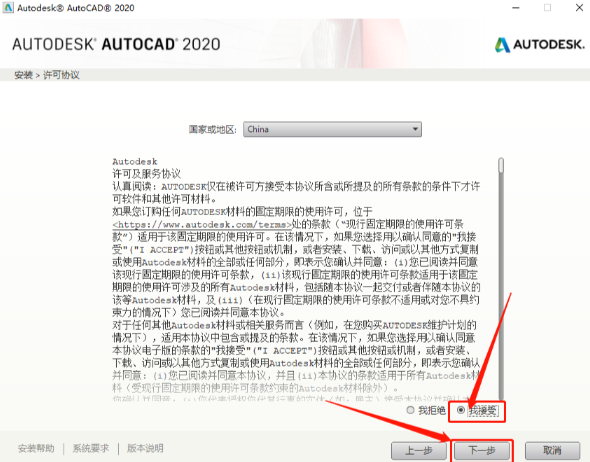Click the AutoCAD app icon in title bar
The height and width of the screenshot is (462, 590).
pos(8,8)
